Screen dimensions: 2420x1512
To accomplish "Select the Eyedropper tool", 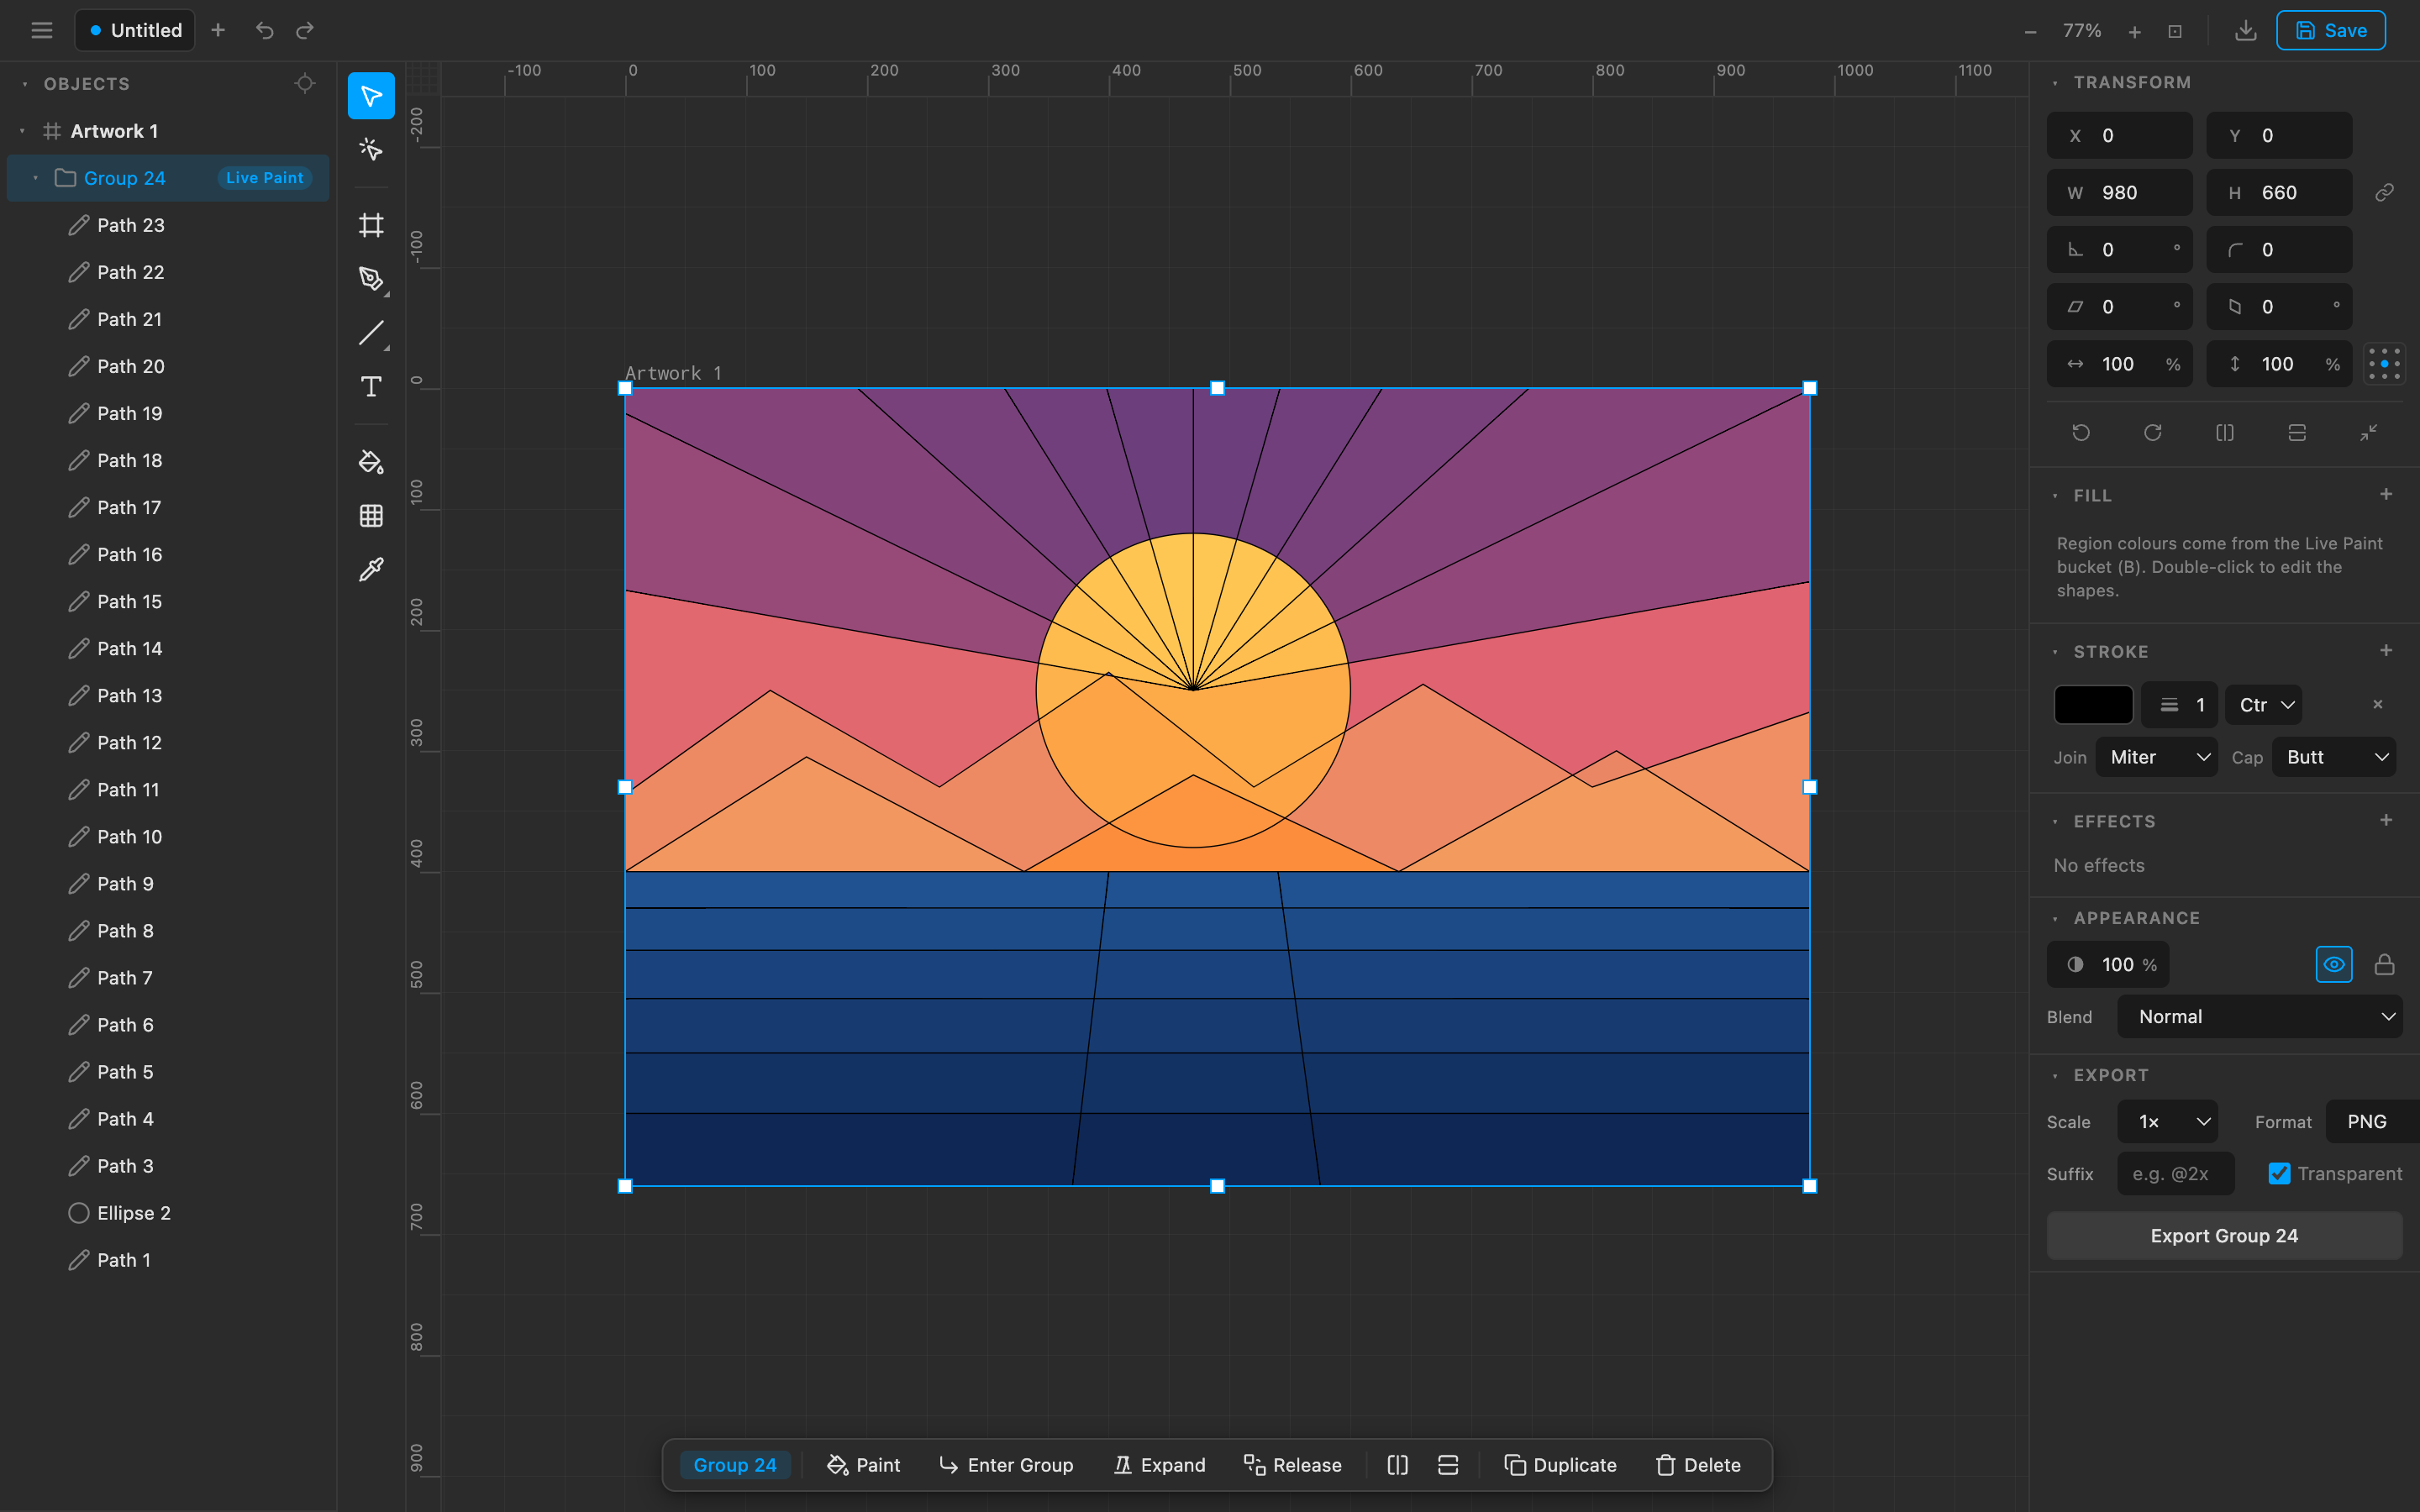I will tap(371, 570).
